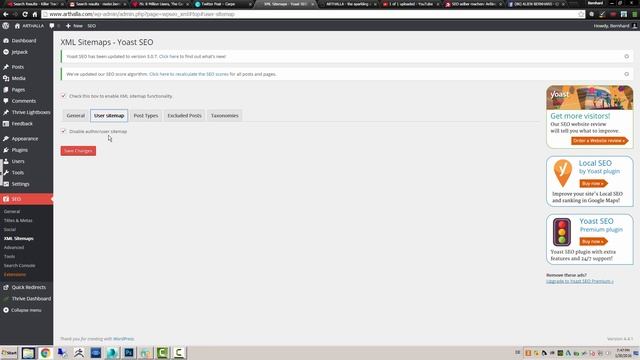This screenshot has height=360, width=640.
Task: Open Search Console submenu item
Action: 19,265
